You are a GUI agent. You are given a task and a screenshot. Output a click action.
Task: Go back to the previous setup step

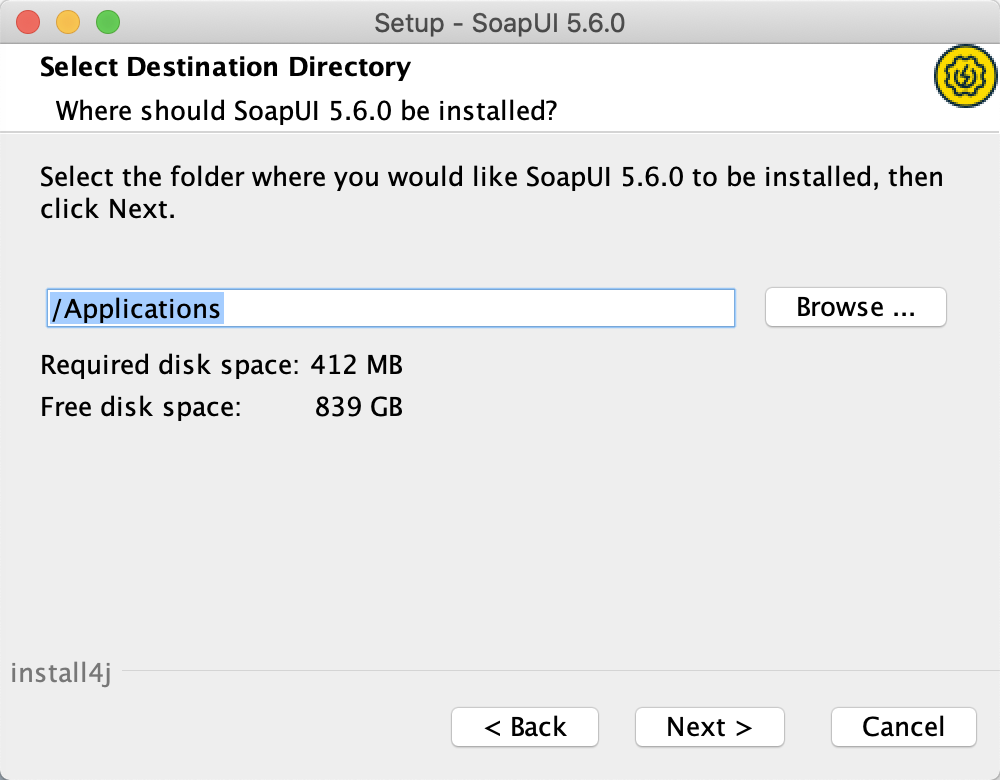pos(524,727)
